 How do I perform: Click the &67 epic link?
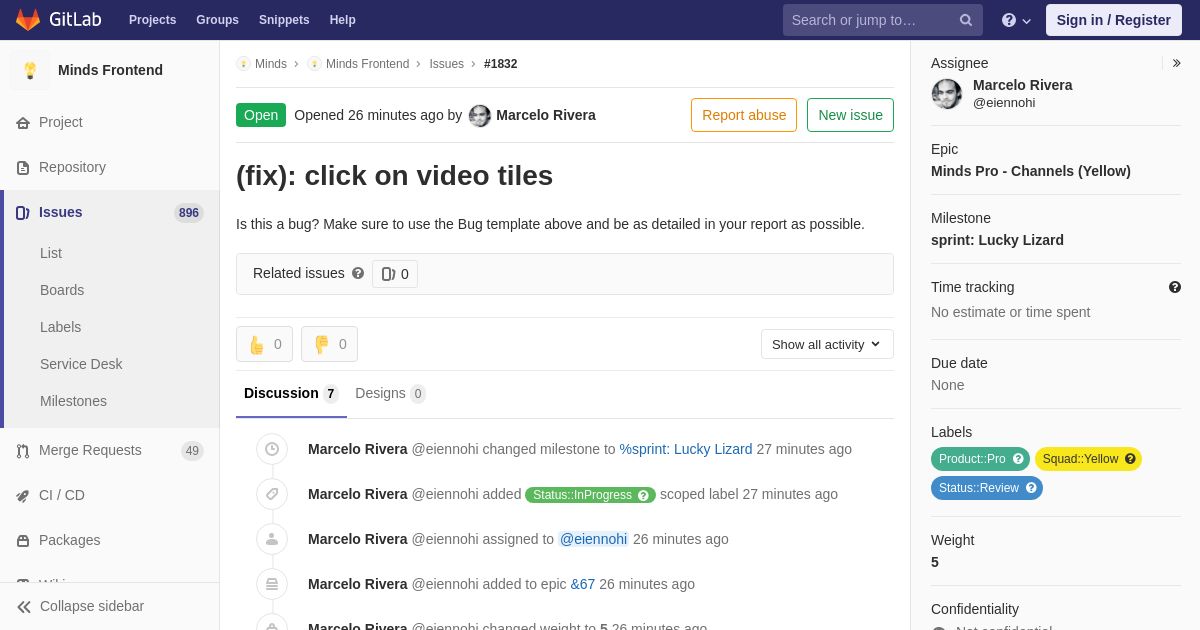click(583, 584)
